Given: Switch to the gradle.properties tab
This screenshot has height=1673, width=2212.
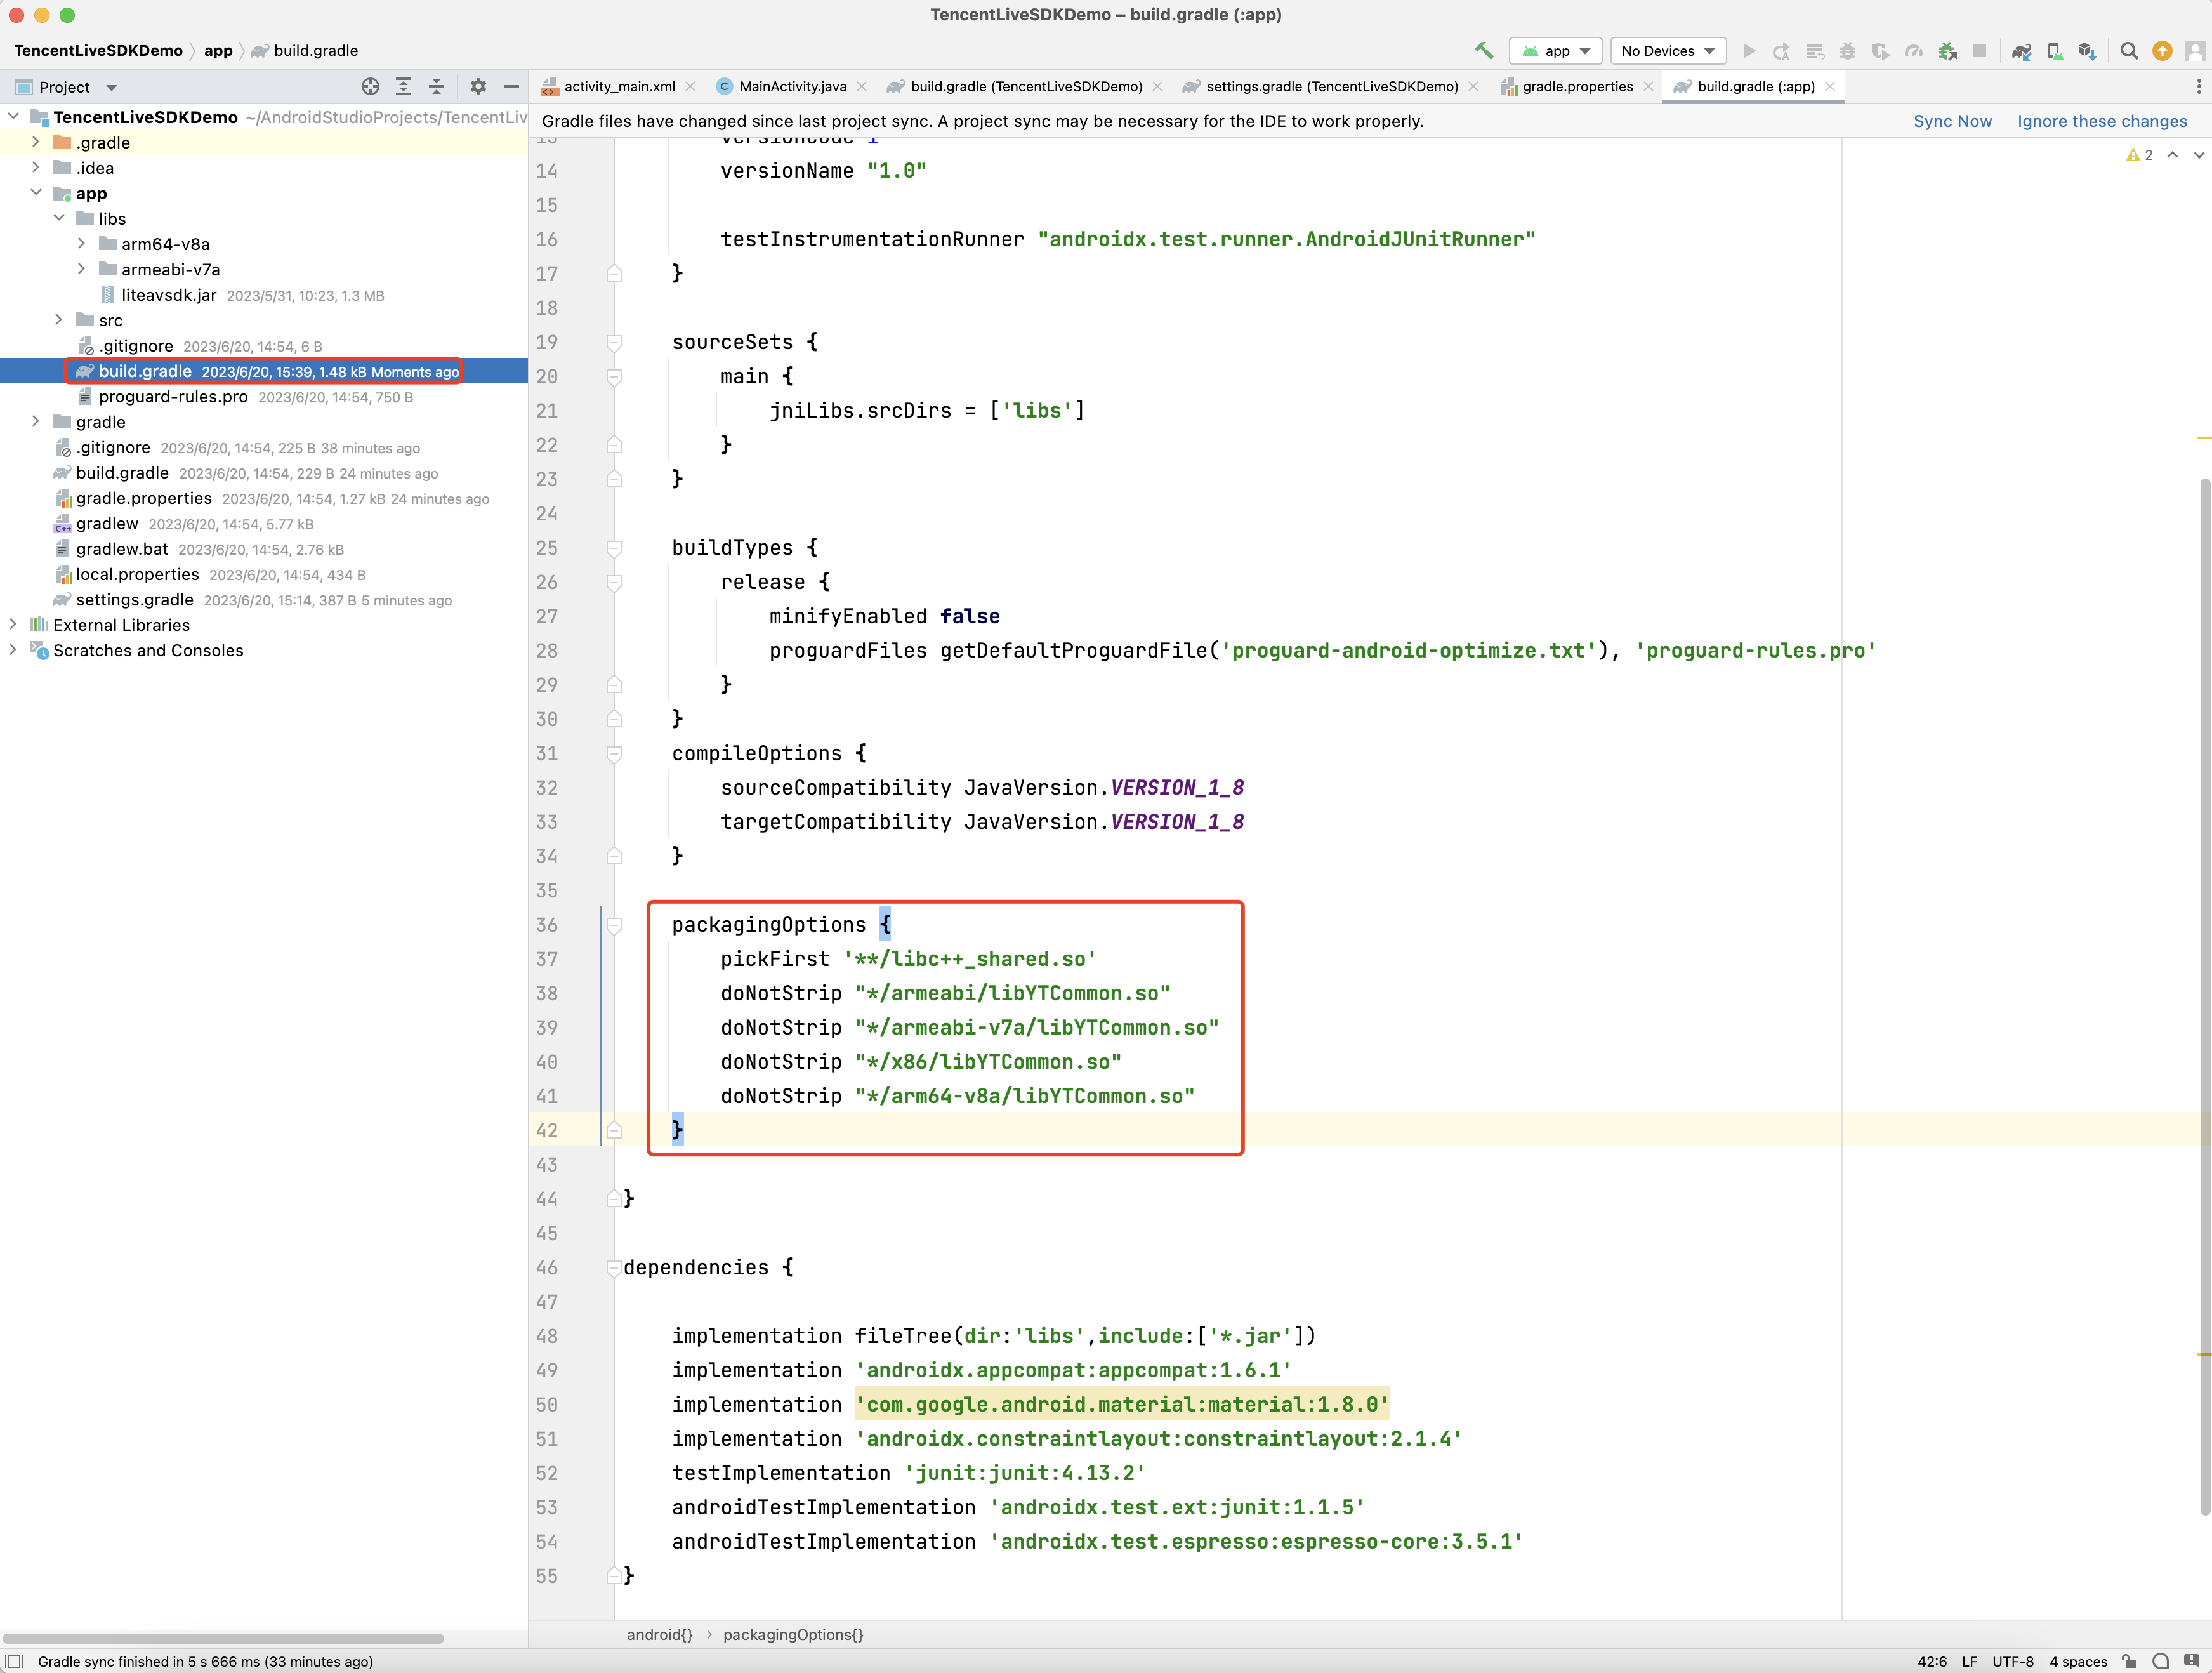Looking at the screenshot, I should (x=1576, y=87).
